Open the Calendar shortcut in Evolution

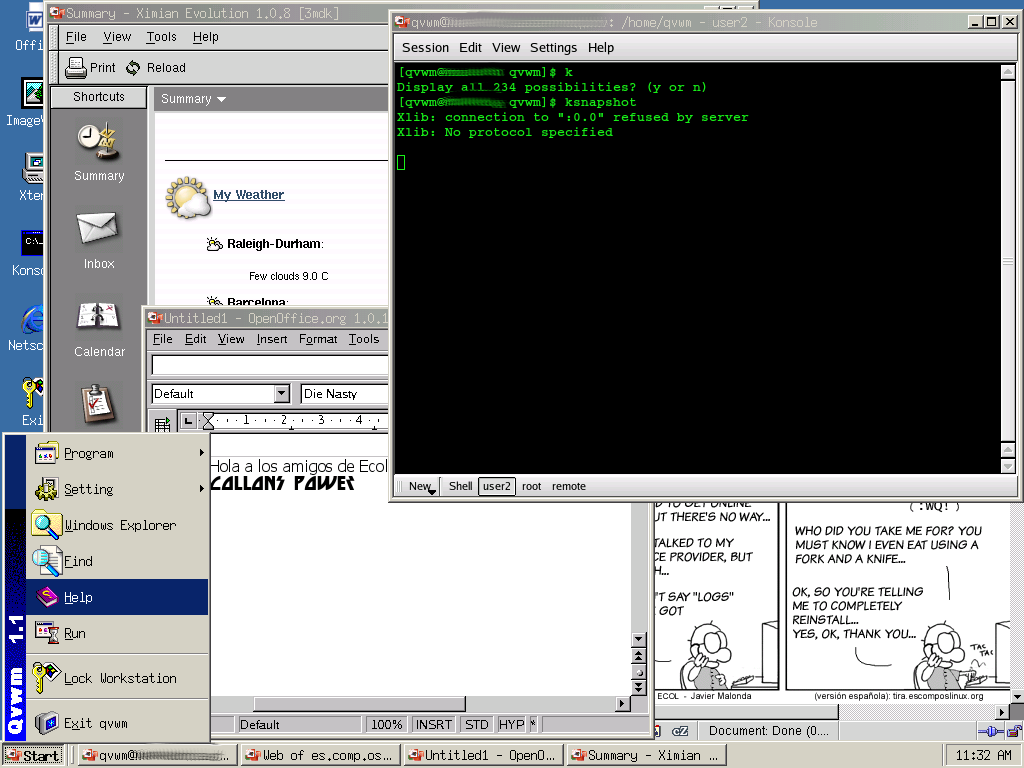(x=98, y=316)
